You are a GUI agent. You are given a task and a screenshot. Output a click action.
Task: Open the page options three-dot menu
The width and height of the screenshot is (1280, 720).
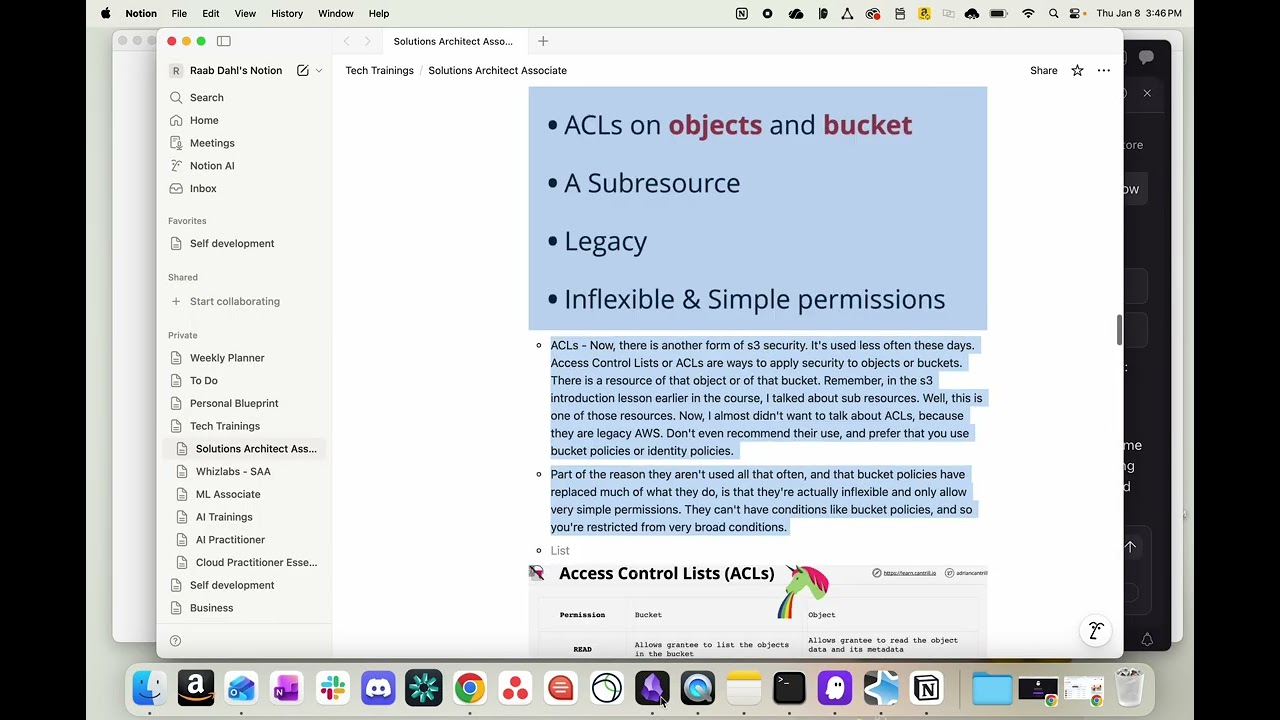click(1104, 71)
